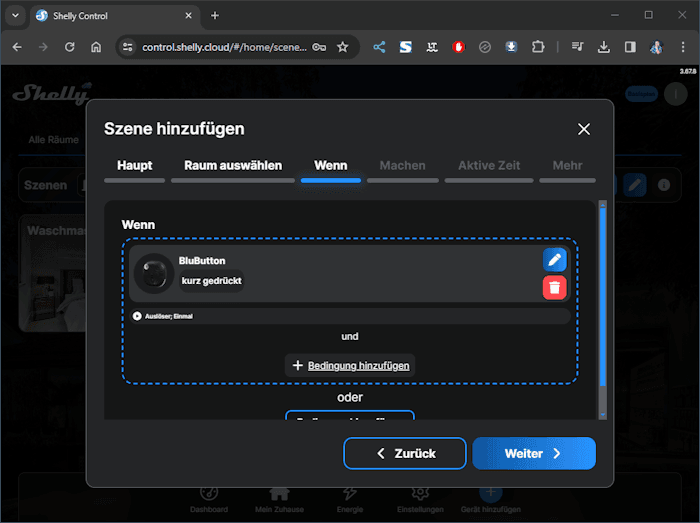Open the Aktive Zeit step

point(488,166)
